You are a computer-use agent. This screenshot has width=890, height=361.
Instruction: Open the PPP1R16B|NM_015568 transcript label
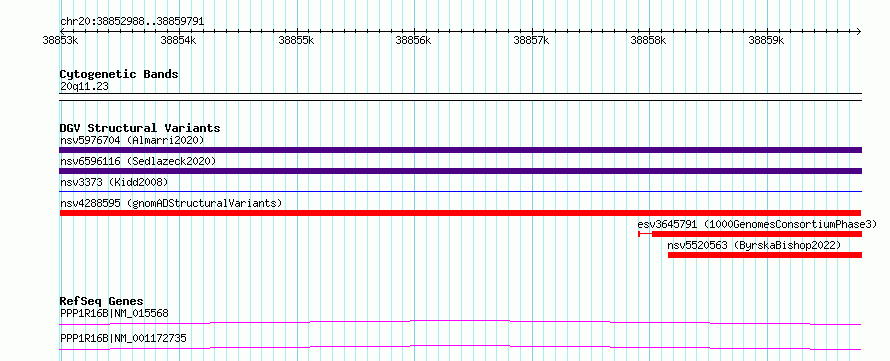click(114, 313)
